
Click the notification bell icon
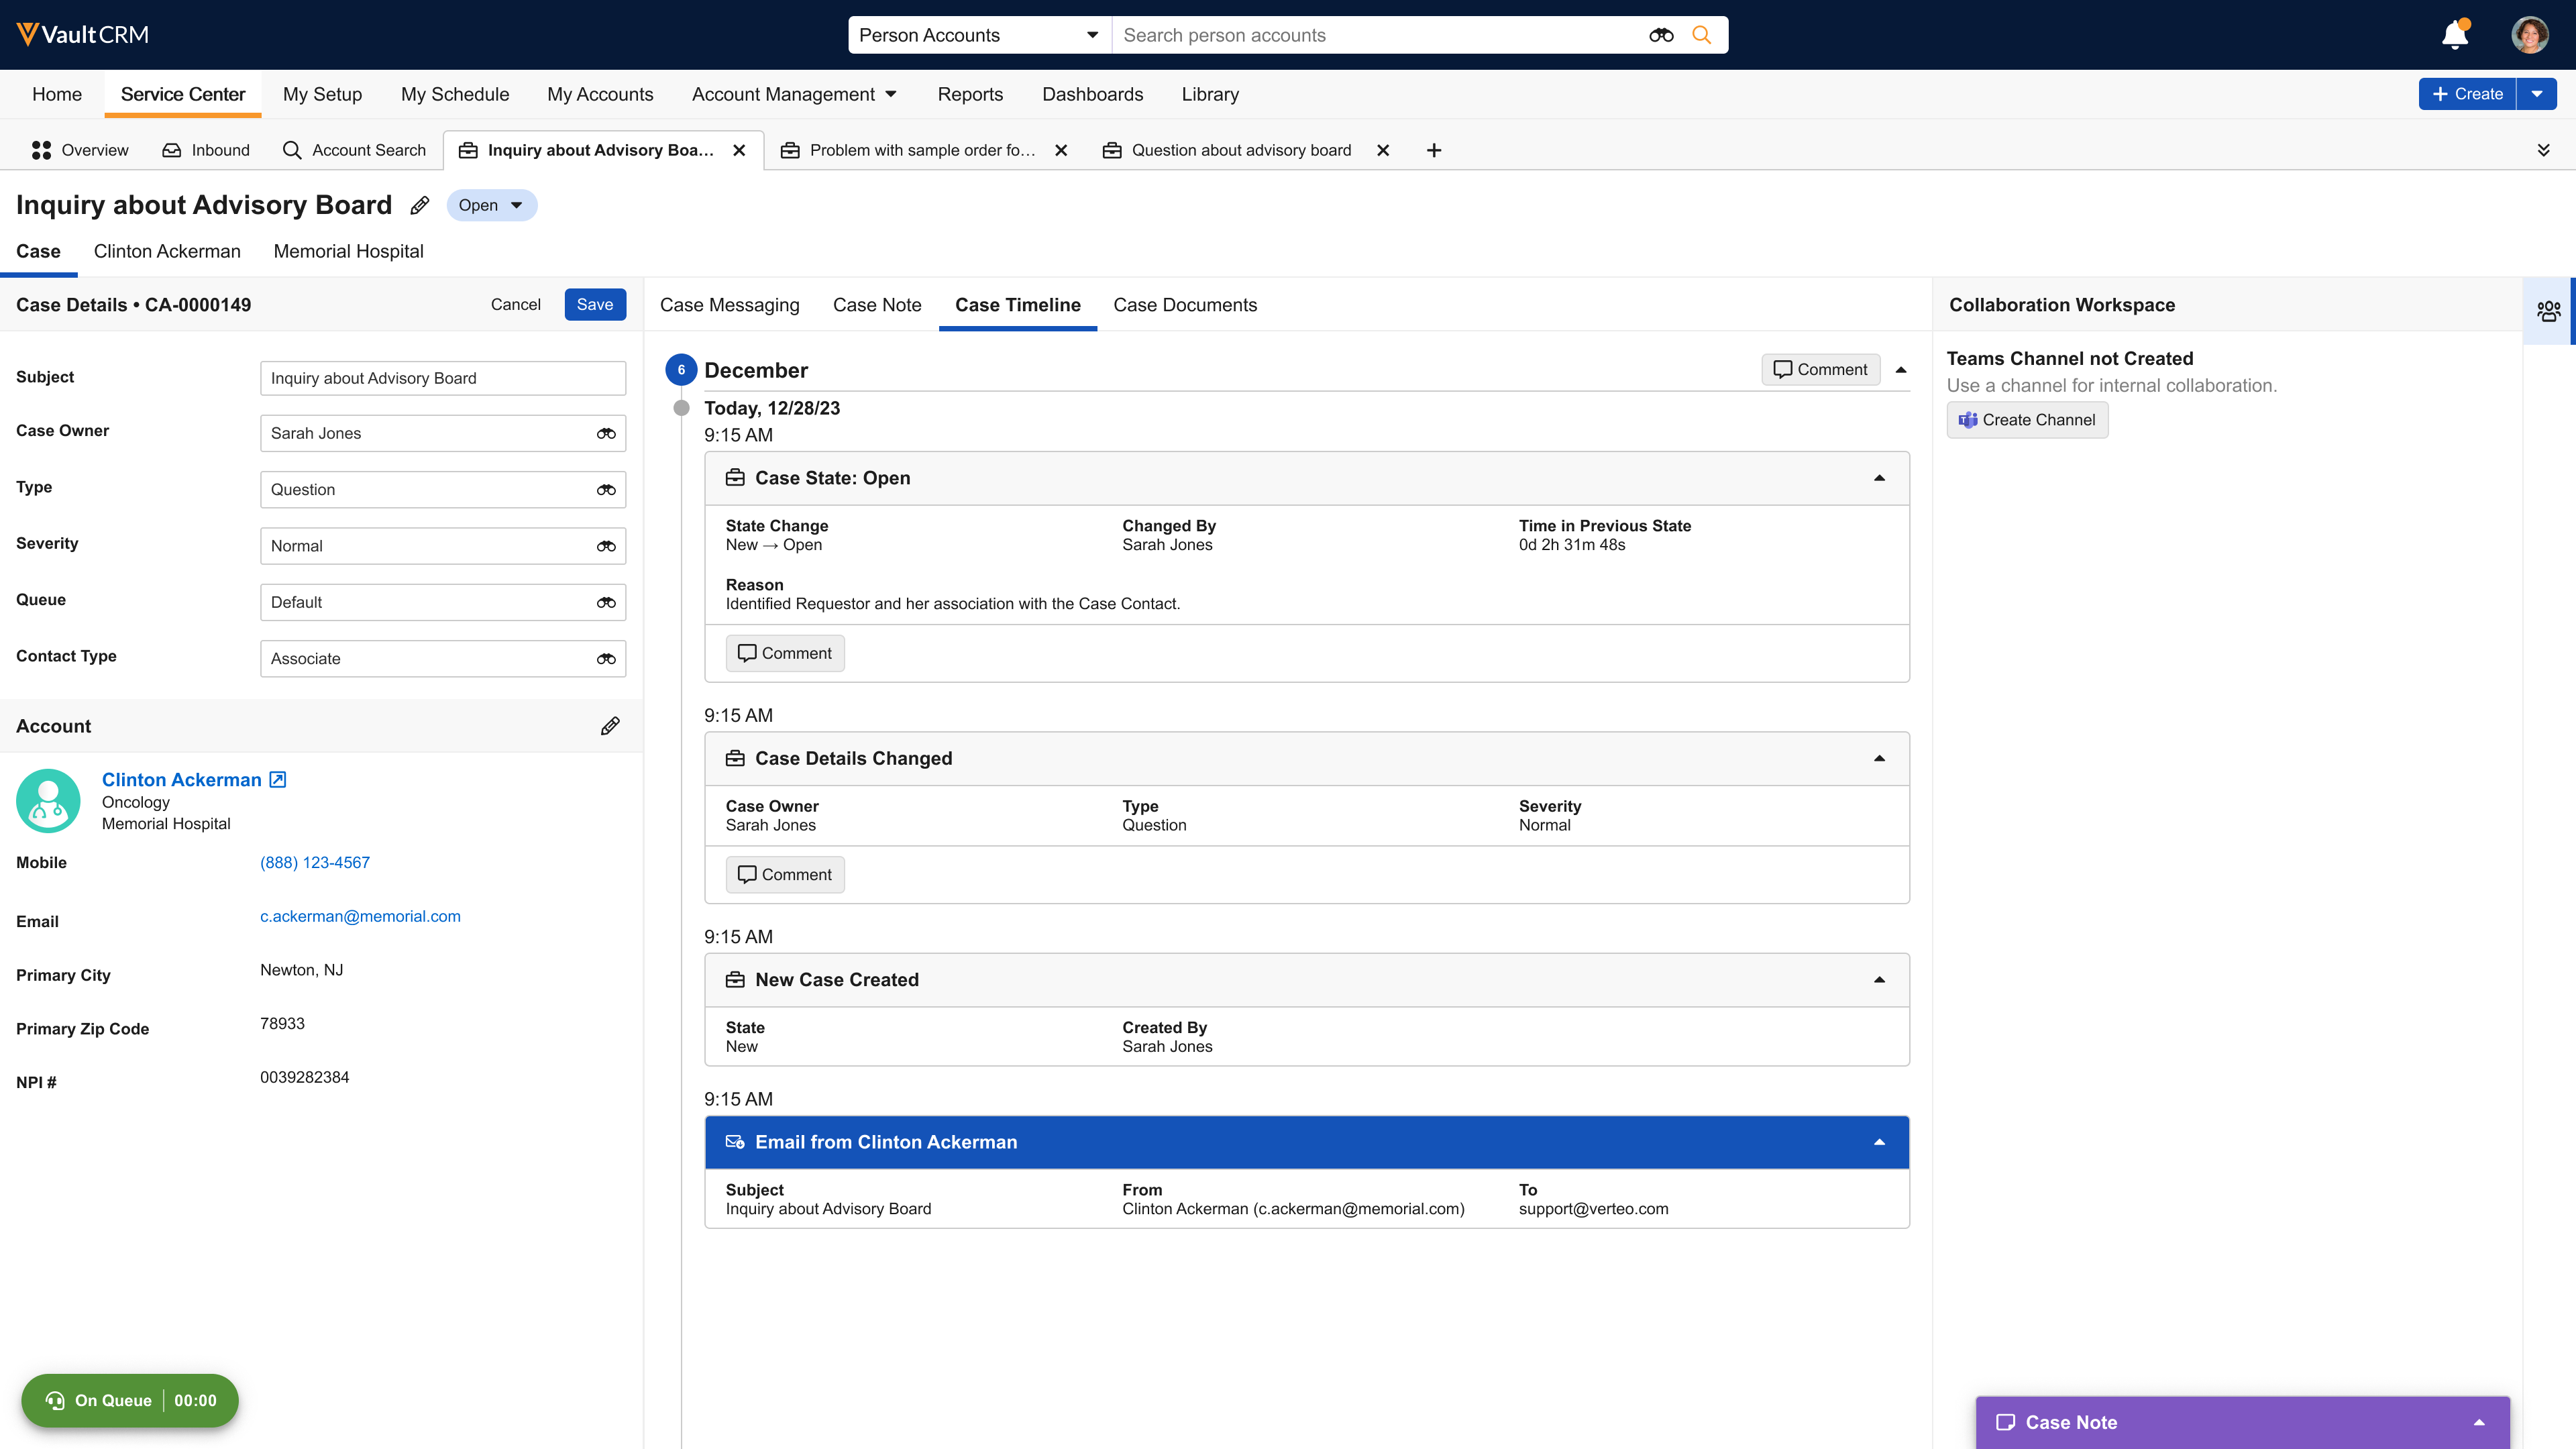[2454, 35]
